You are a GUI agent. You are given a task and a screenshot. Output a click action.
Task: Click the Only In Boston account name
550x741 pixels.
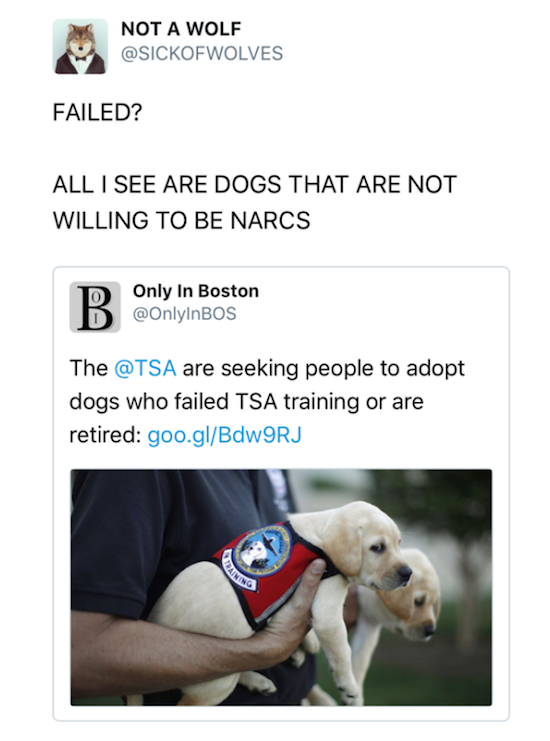(196, 291)
